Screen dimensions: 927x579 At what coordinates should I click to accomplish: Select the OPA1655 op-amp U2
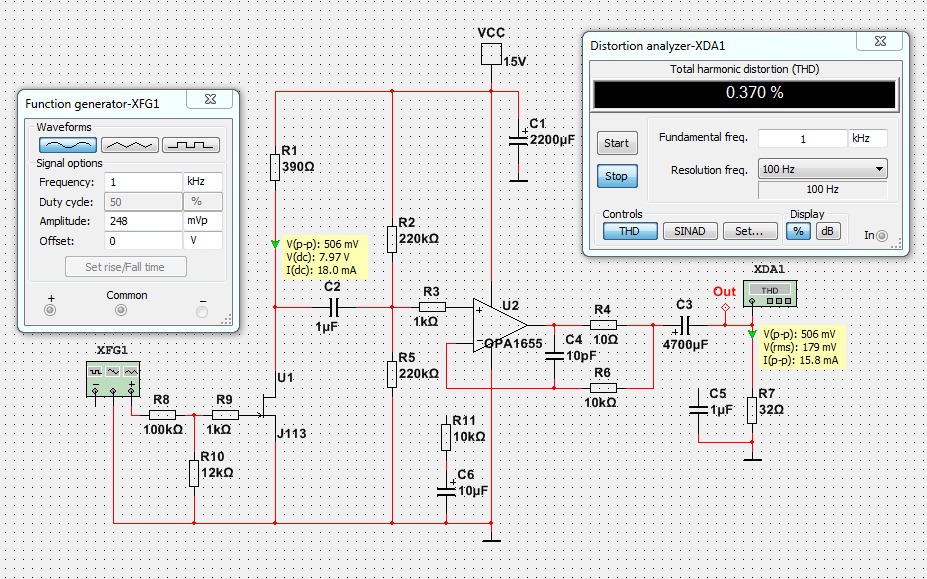500,325
